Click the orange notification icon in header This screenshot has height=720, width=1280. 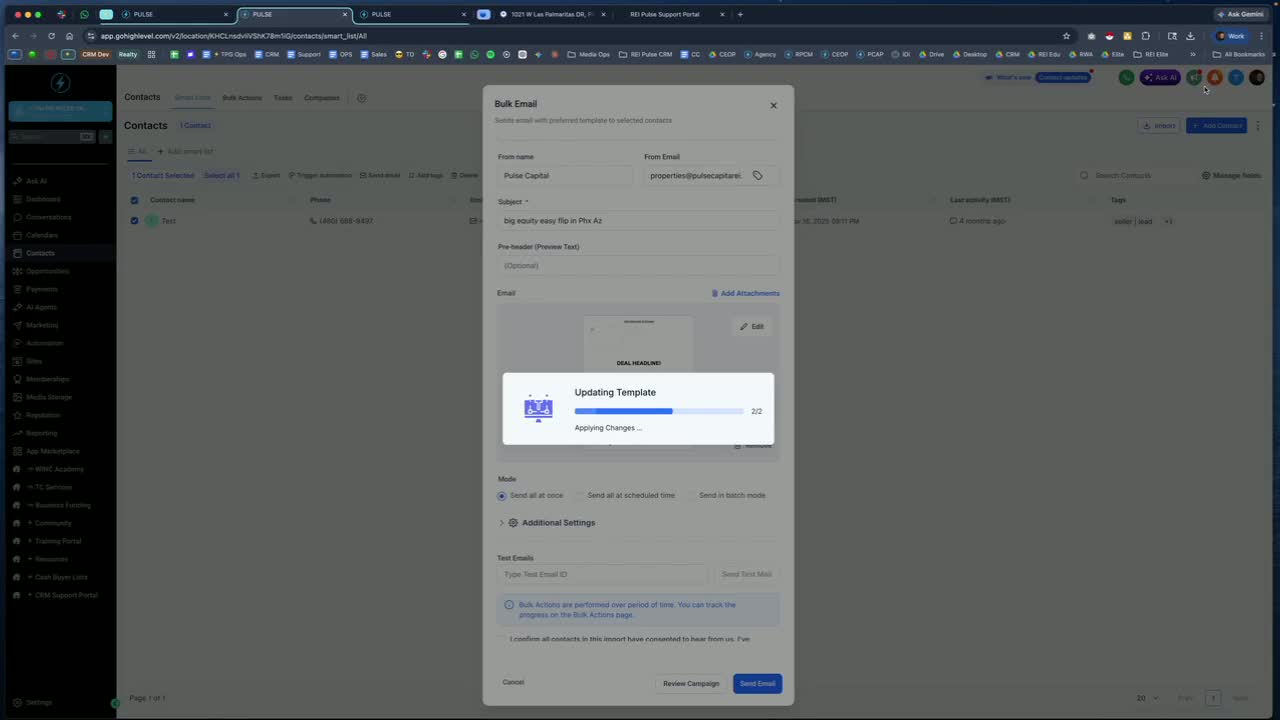click(1215, 77)
